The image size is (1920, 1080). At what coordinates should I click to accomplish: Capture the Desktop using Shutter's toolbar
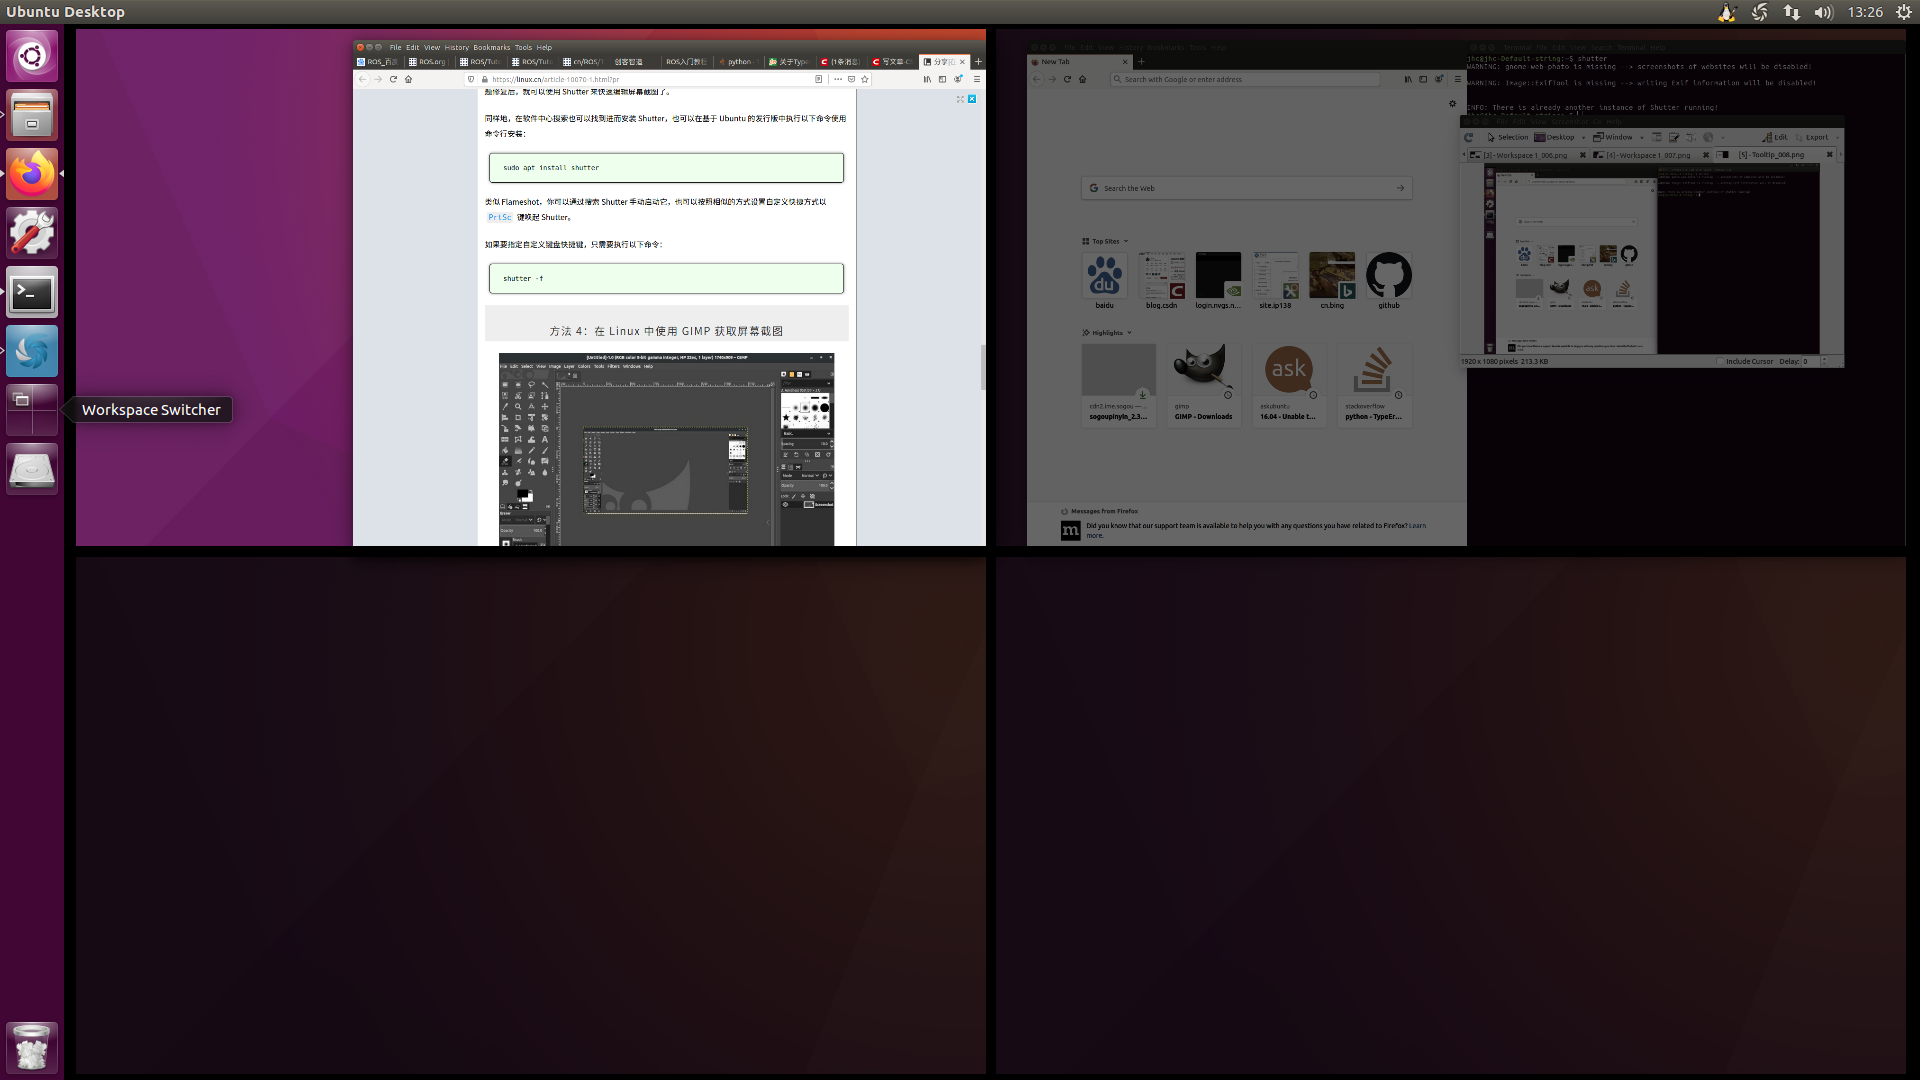pyautogui.click(x=1558, y=137)
